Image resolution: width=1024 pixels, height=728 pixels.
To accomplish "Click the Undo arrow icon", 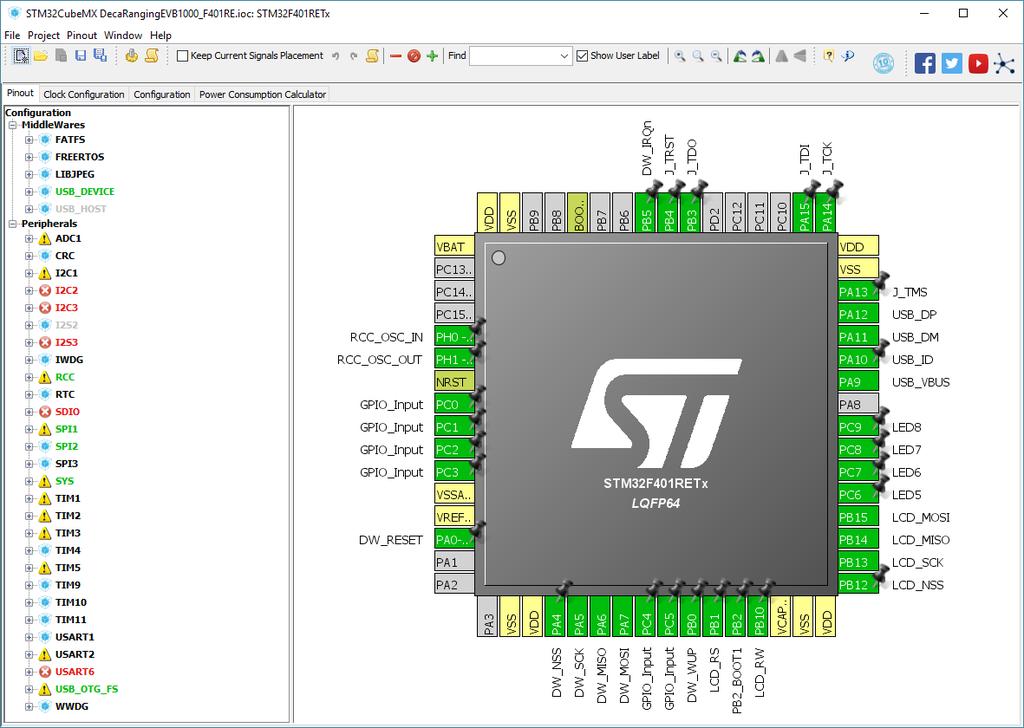I will pos(336,56).
